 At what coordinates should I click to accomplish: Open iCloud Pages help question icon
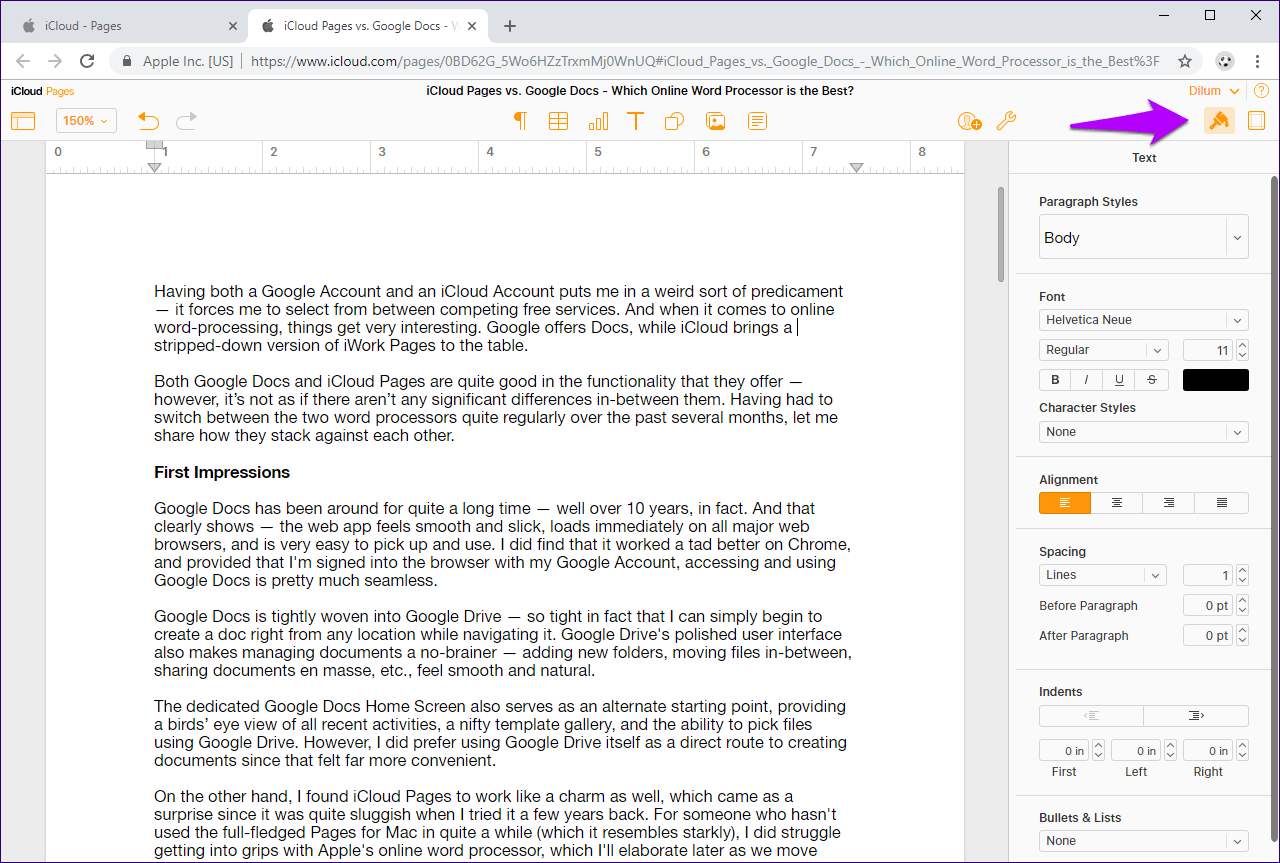[1261, 91]
